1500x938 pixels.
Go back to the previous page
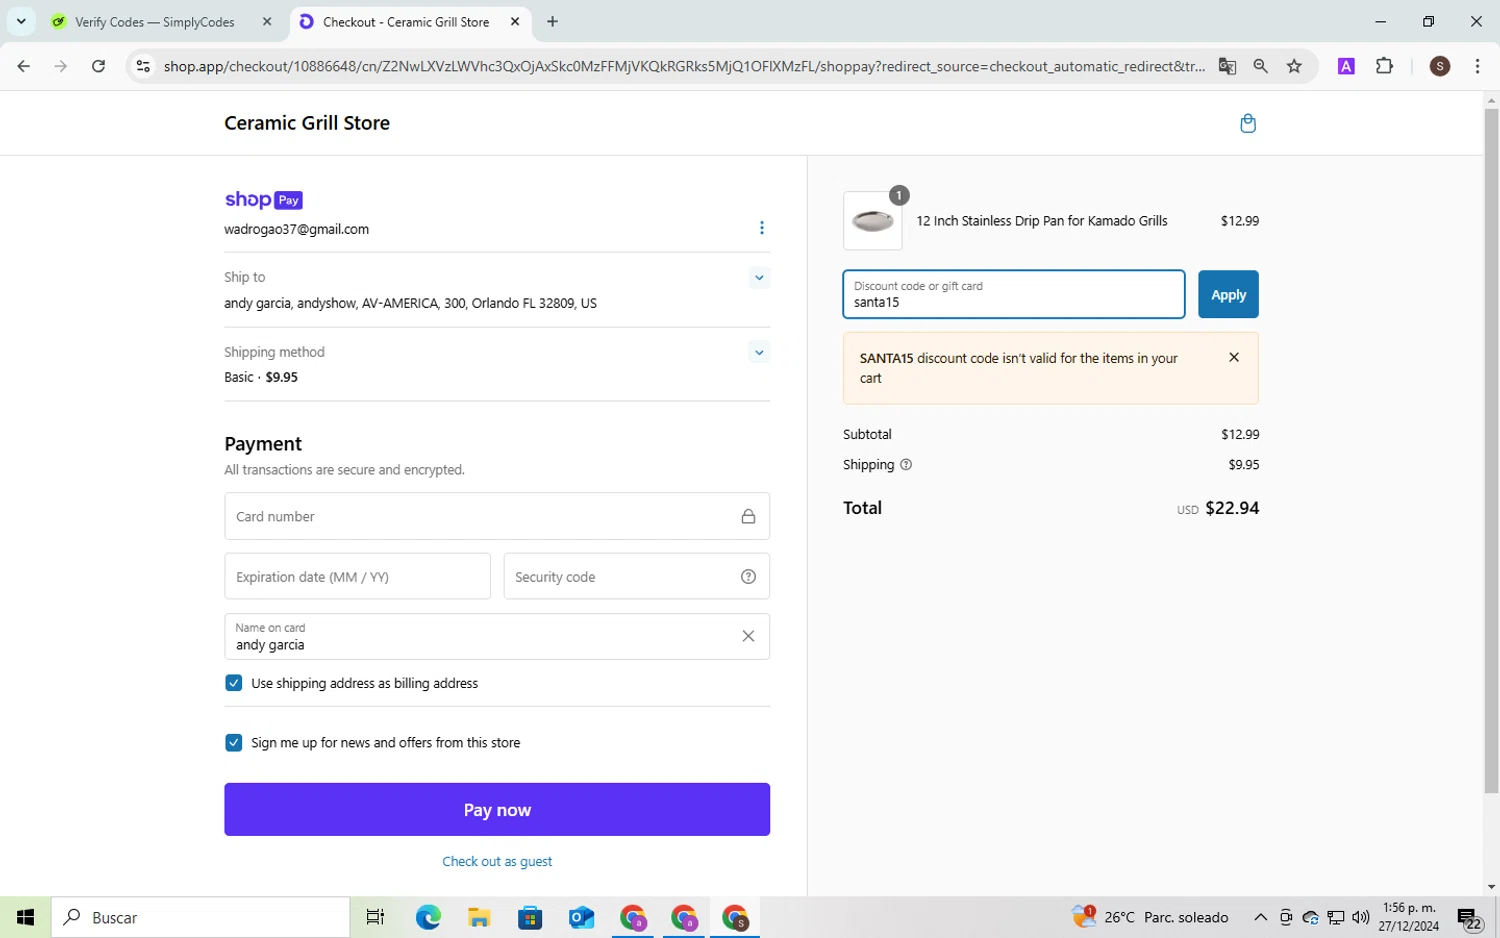[23, 66]
